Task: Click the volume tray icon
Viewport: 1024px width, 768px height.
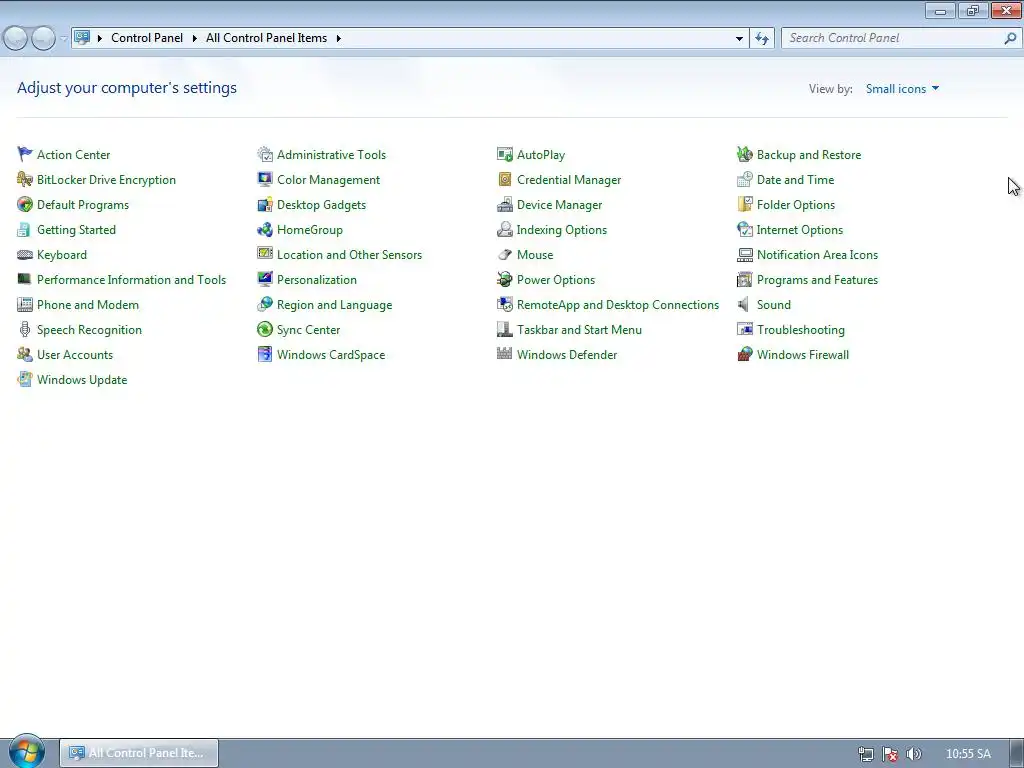Action: pos(914,754)
